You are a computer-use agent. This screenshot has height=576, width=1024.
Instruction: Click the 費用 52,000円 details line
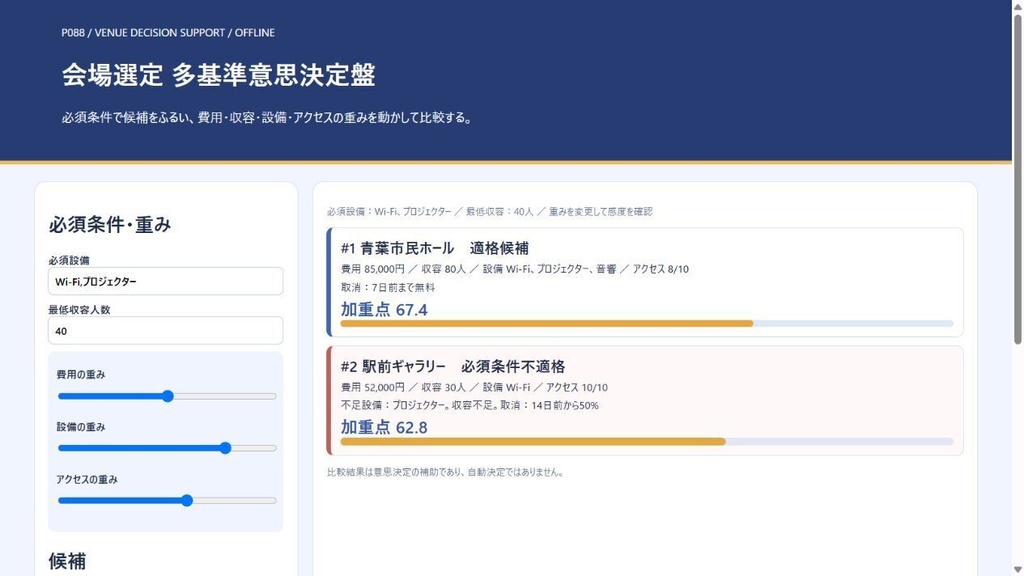click(x=474, y=387)
